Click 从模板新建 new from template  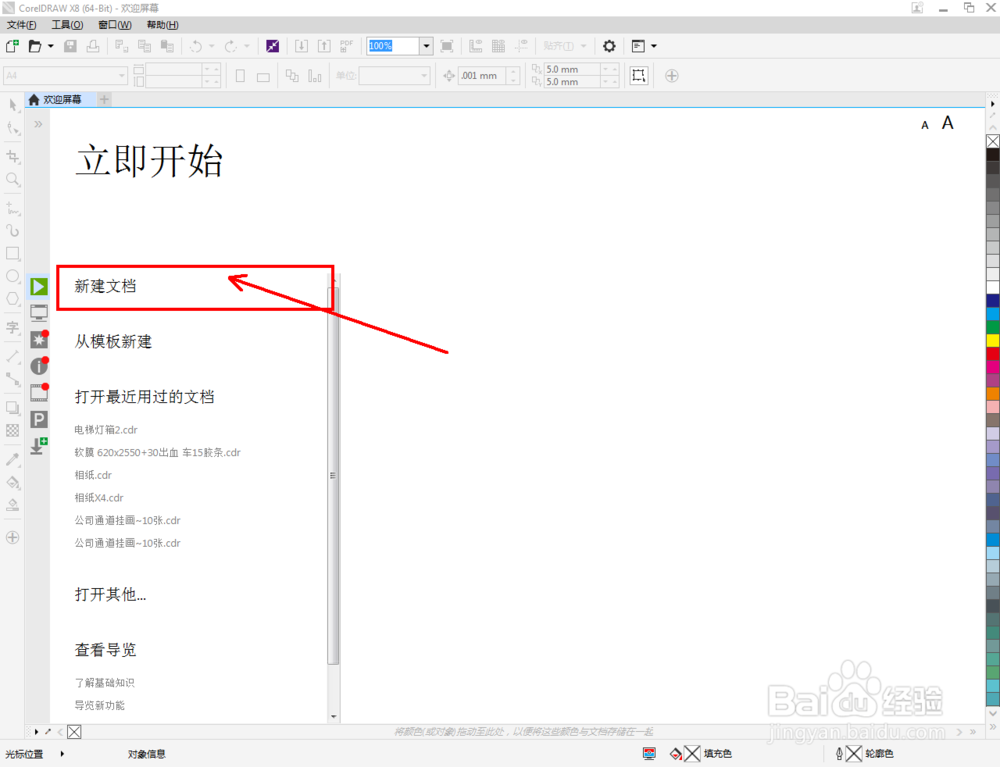pyautogui.click(x=113, y=342)
